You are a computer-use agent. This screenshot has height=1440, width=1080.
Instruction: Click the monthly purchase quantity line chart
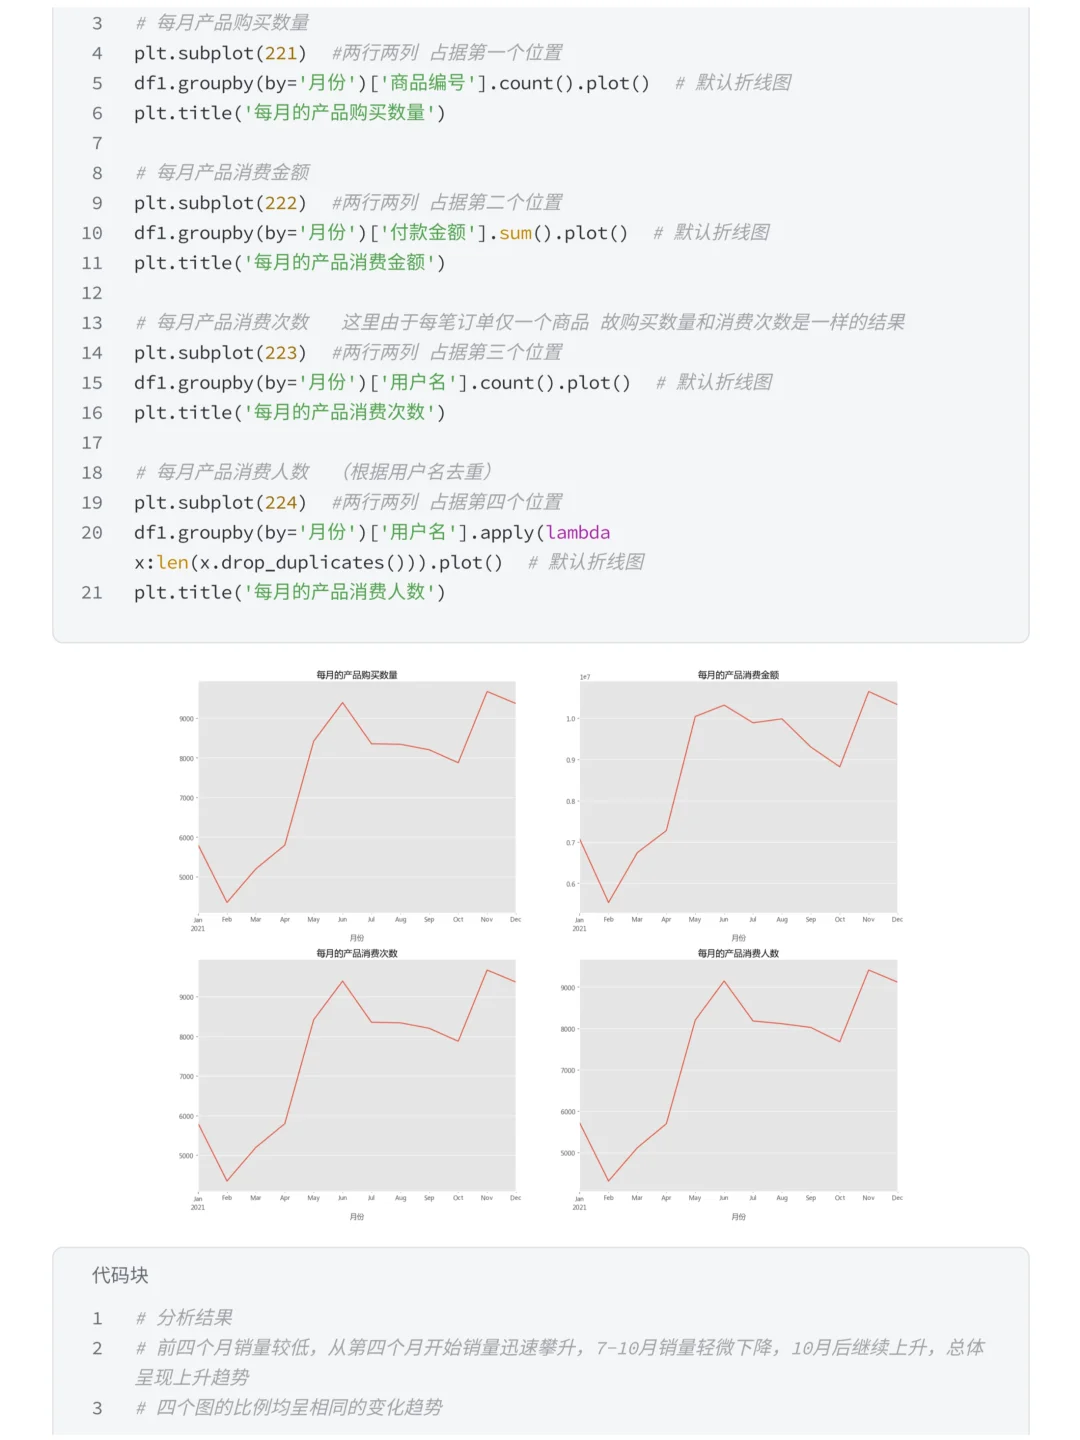click(x=357, y=796)
